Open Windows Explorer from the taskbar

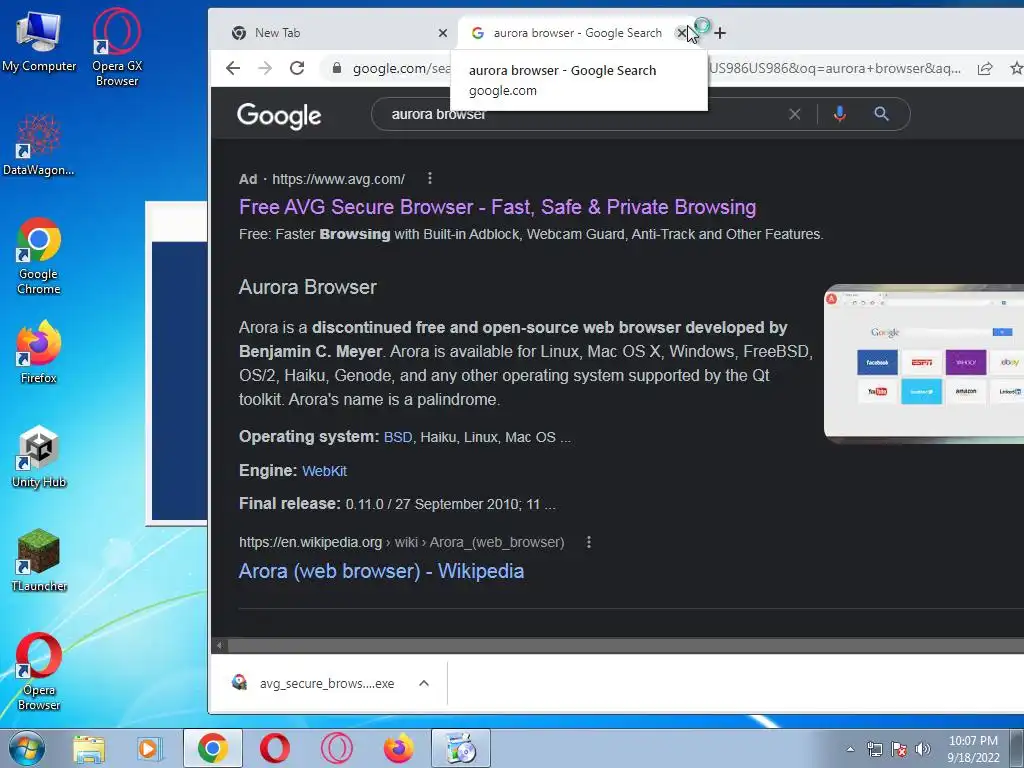pos(89,748)
